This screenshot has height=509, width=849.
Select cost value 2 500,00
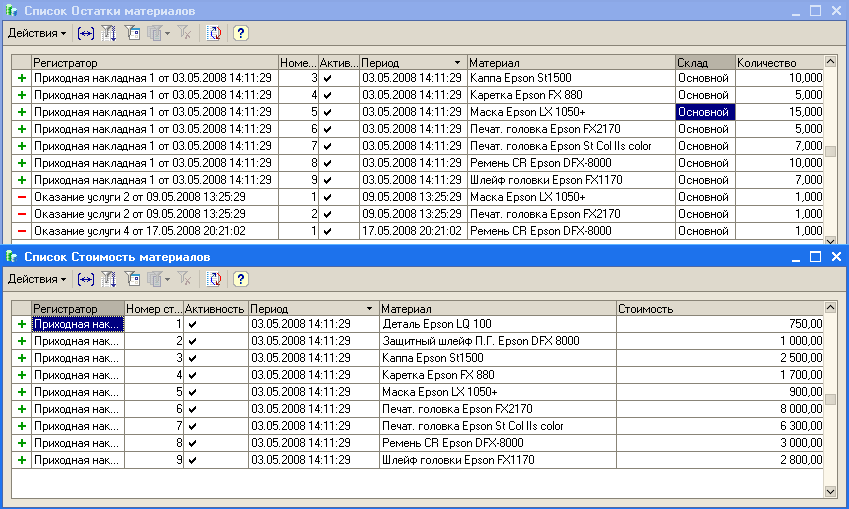720,358
